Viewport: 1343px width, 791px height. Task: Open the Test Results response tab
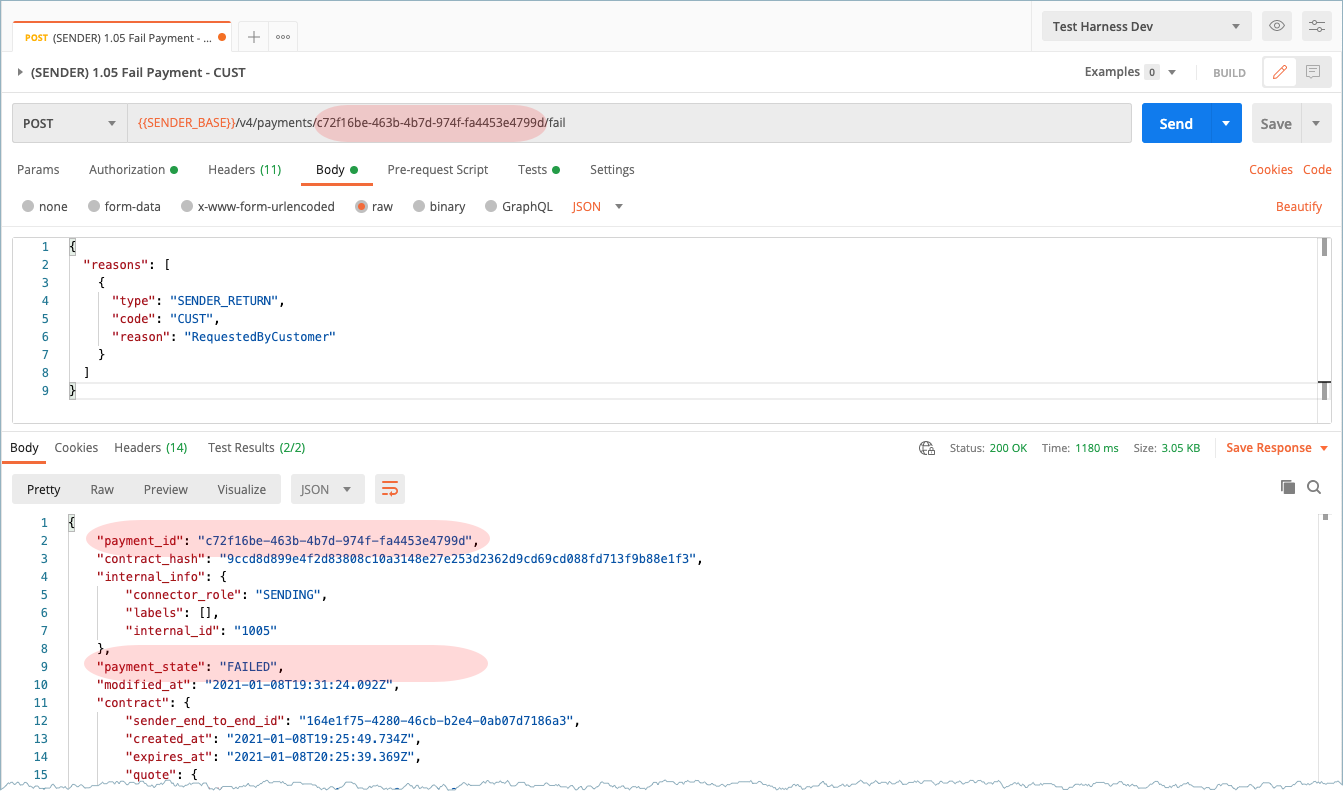click(256, 448)
